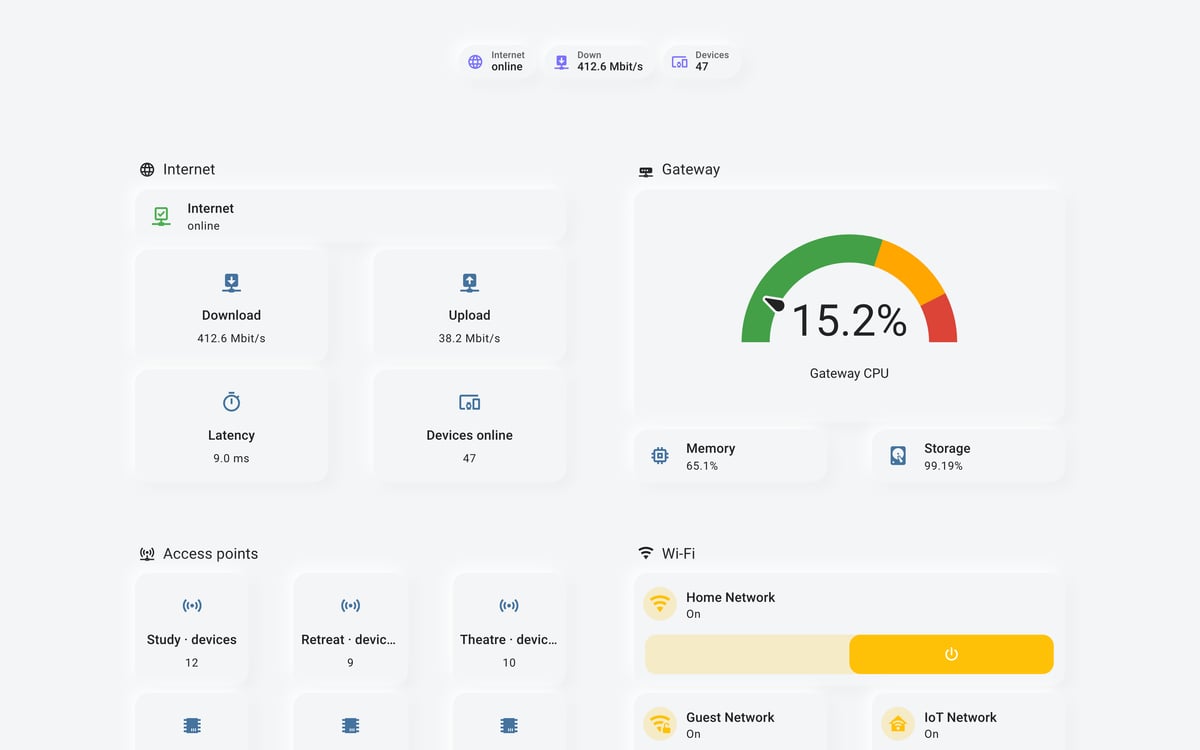Click the green check-network icon on Internet online card
The width and height of the screenshot is (1200, 750).
(x=161, y=216)
